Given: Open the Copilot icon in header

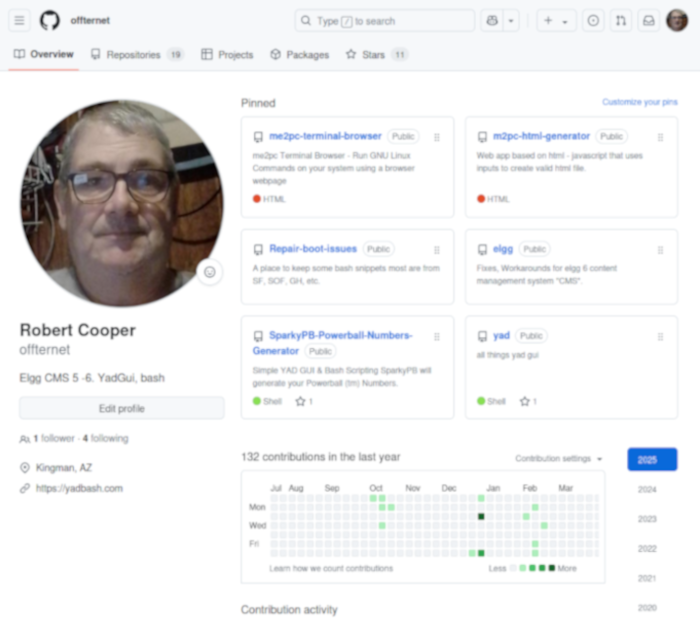Looking at the screenshot, I should [x=492, y=20].
